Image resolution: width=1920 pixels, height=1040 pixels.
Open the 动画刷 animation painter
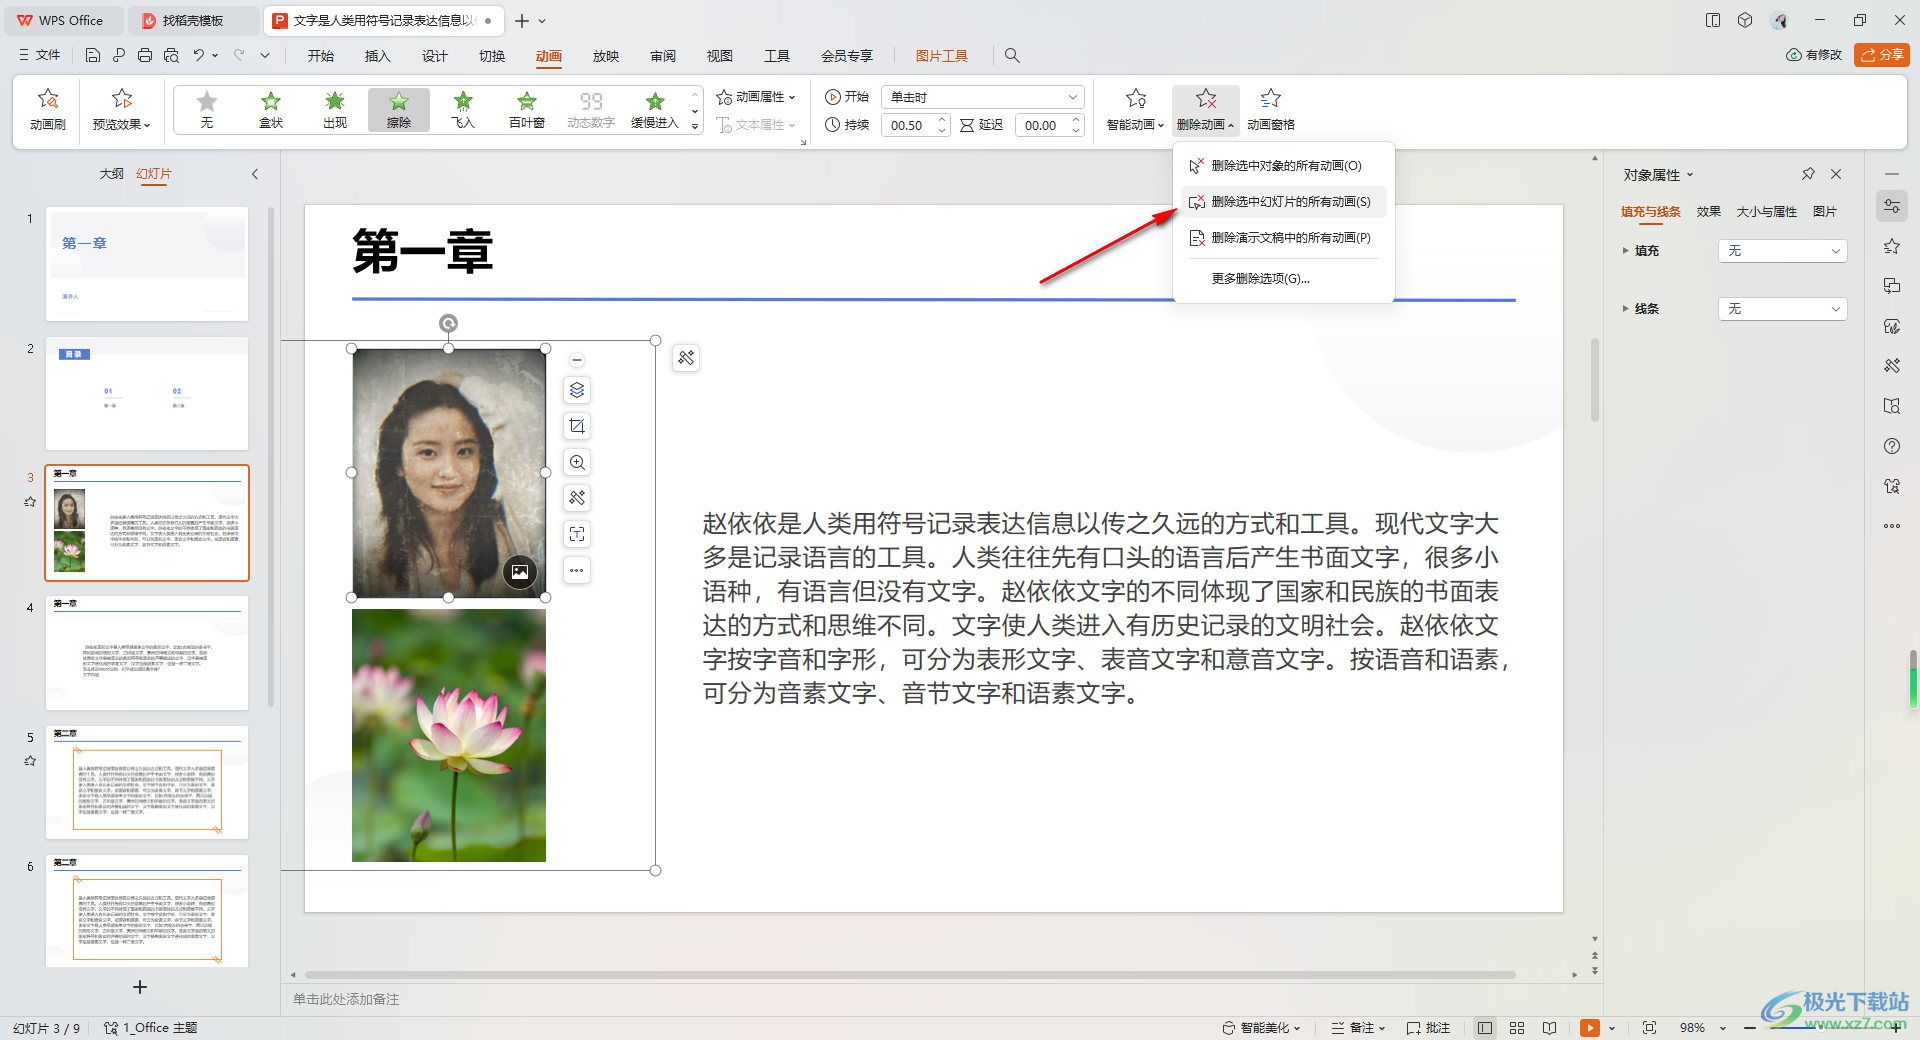48,109
